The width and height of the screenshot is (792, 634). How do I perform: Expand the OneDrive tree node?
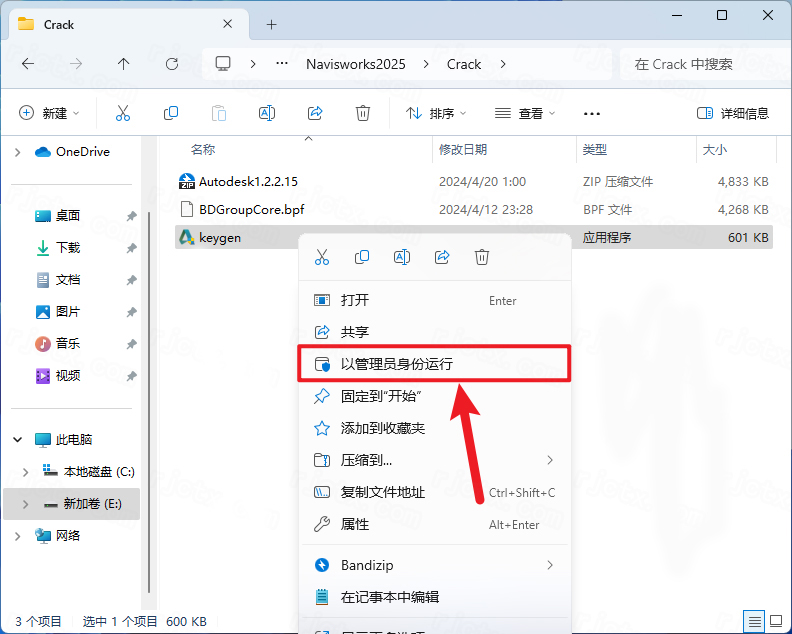tap(18, 152)
